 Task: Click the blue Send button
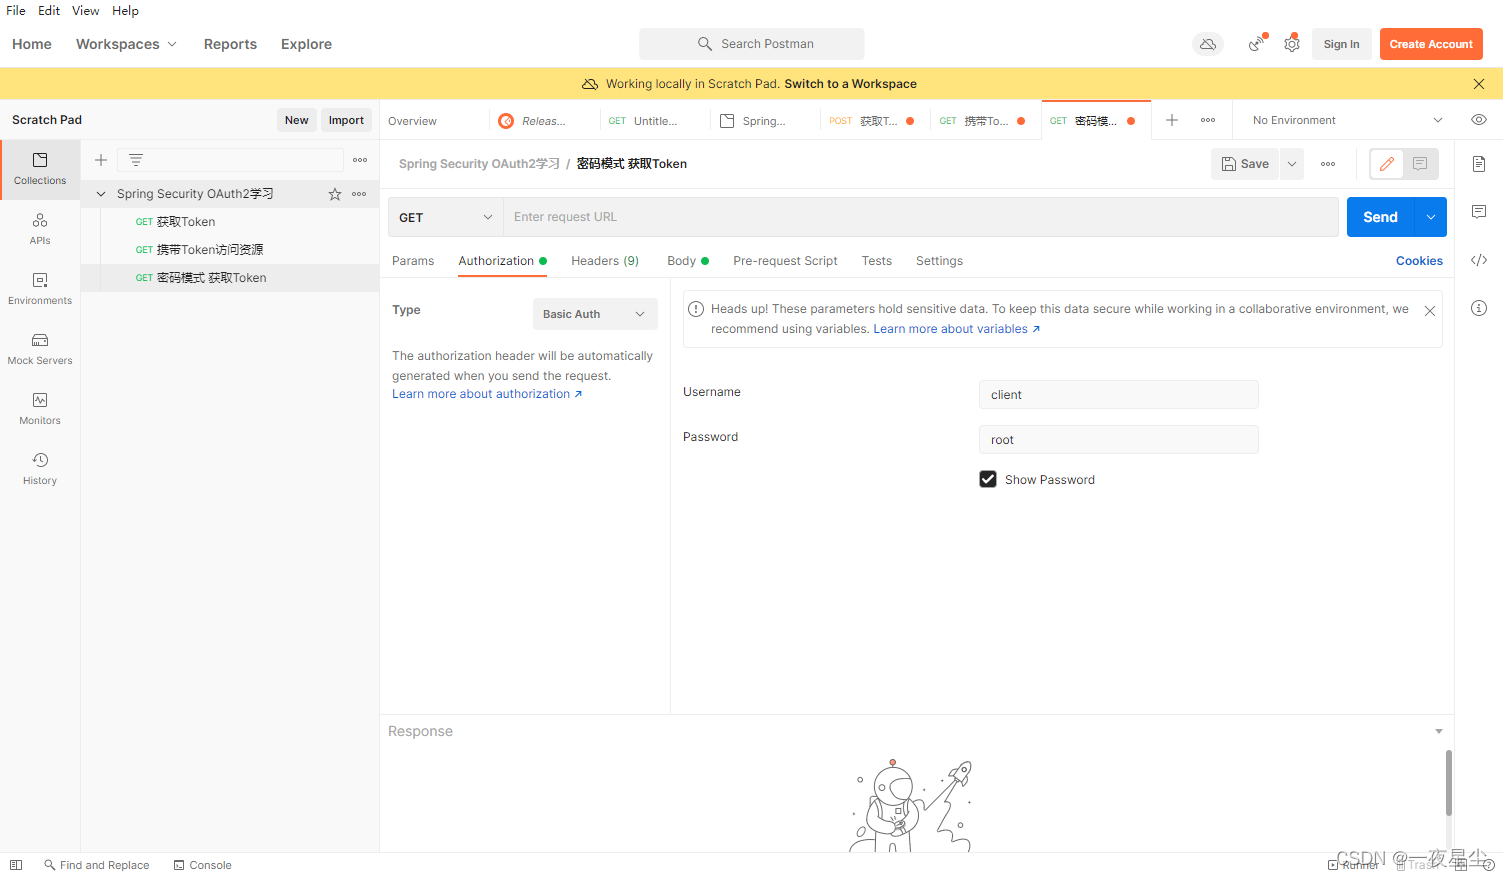(x=1380, y=217)
